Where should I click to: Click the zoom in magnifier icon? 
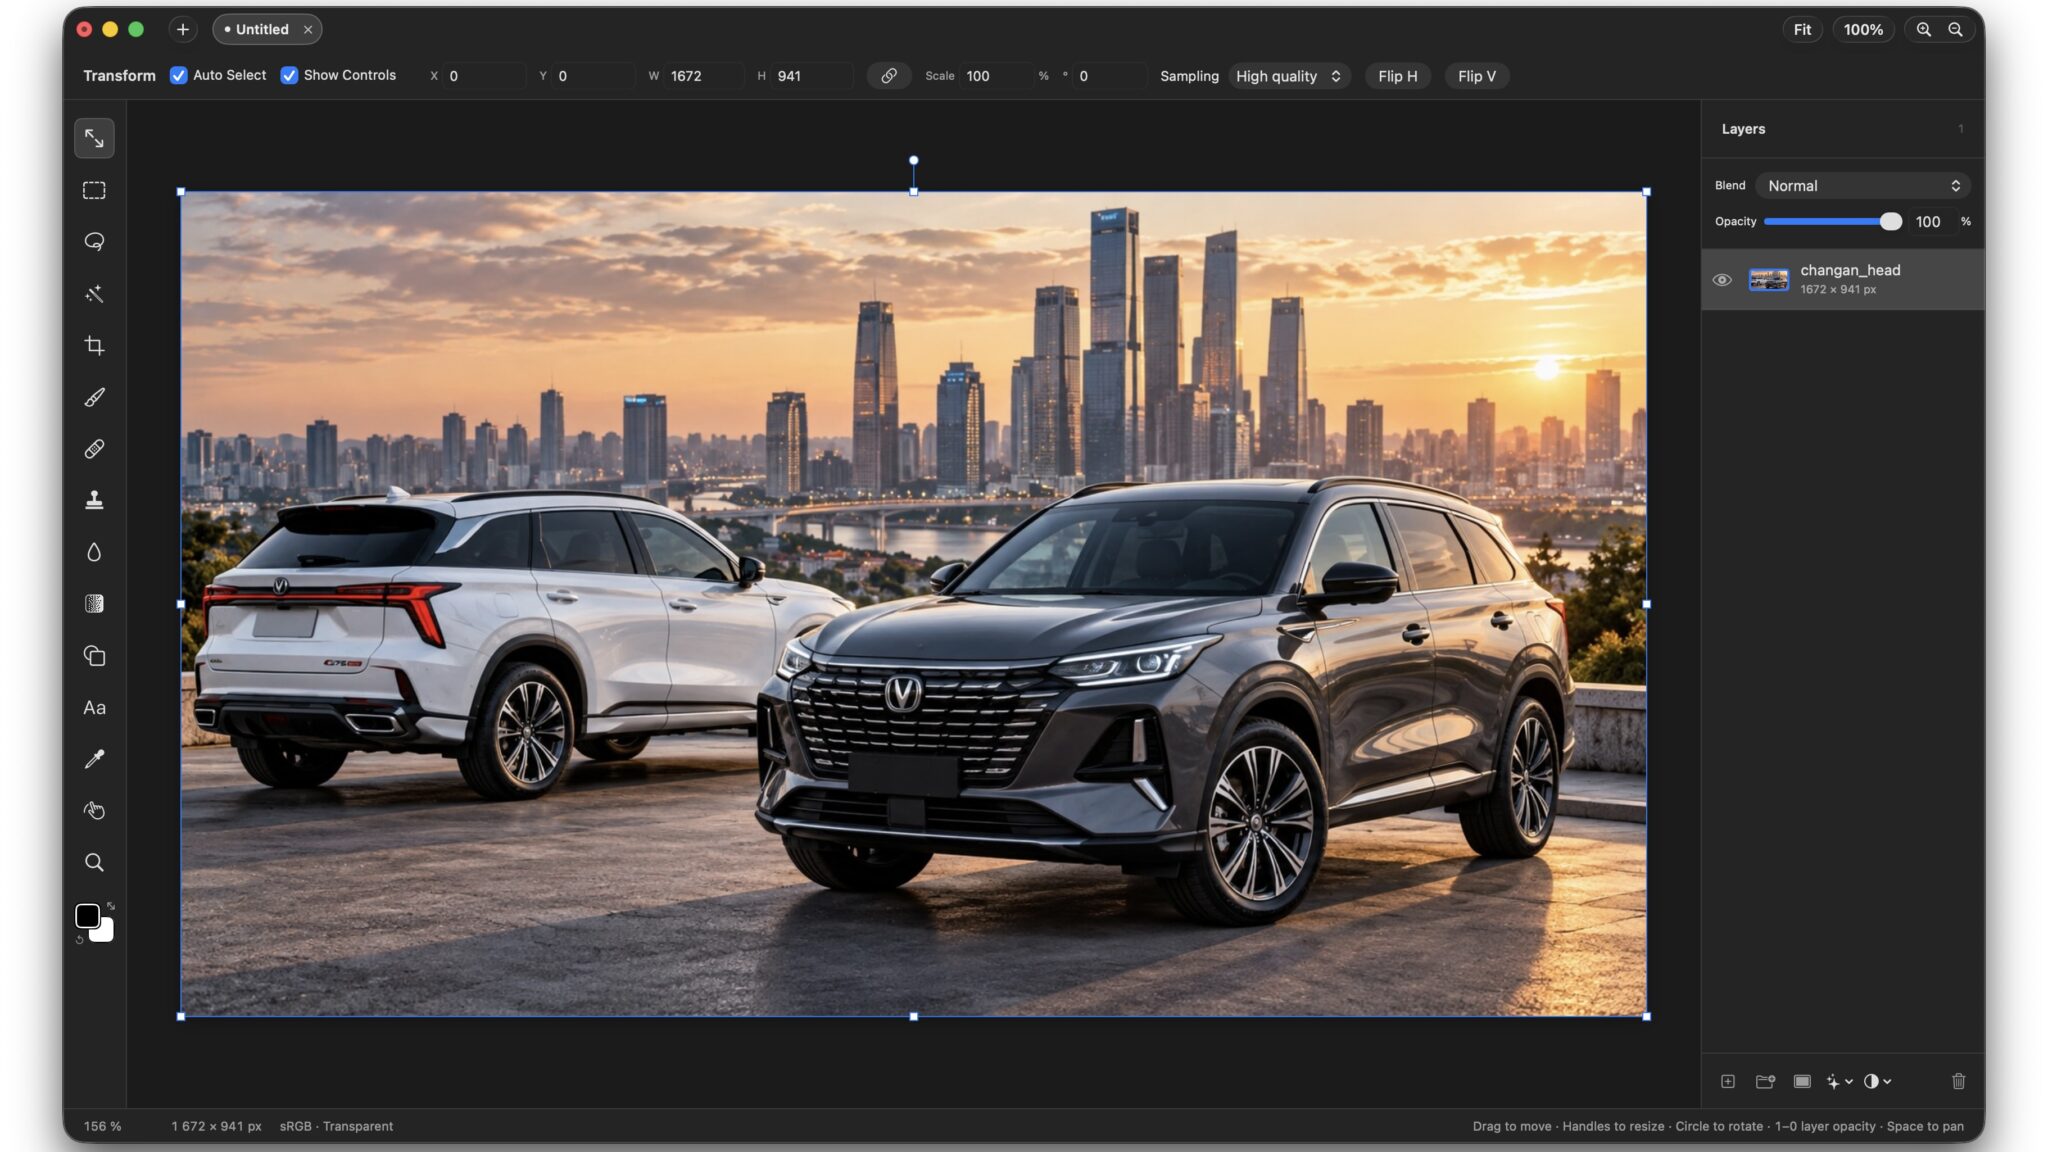[x=1923, y=30]
